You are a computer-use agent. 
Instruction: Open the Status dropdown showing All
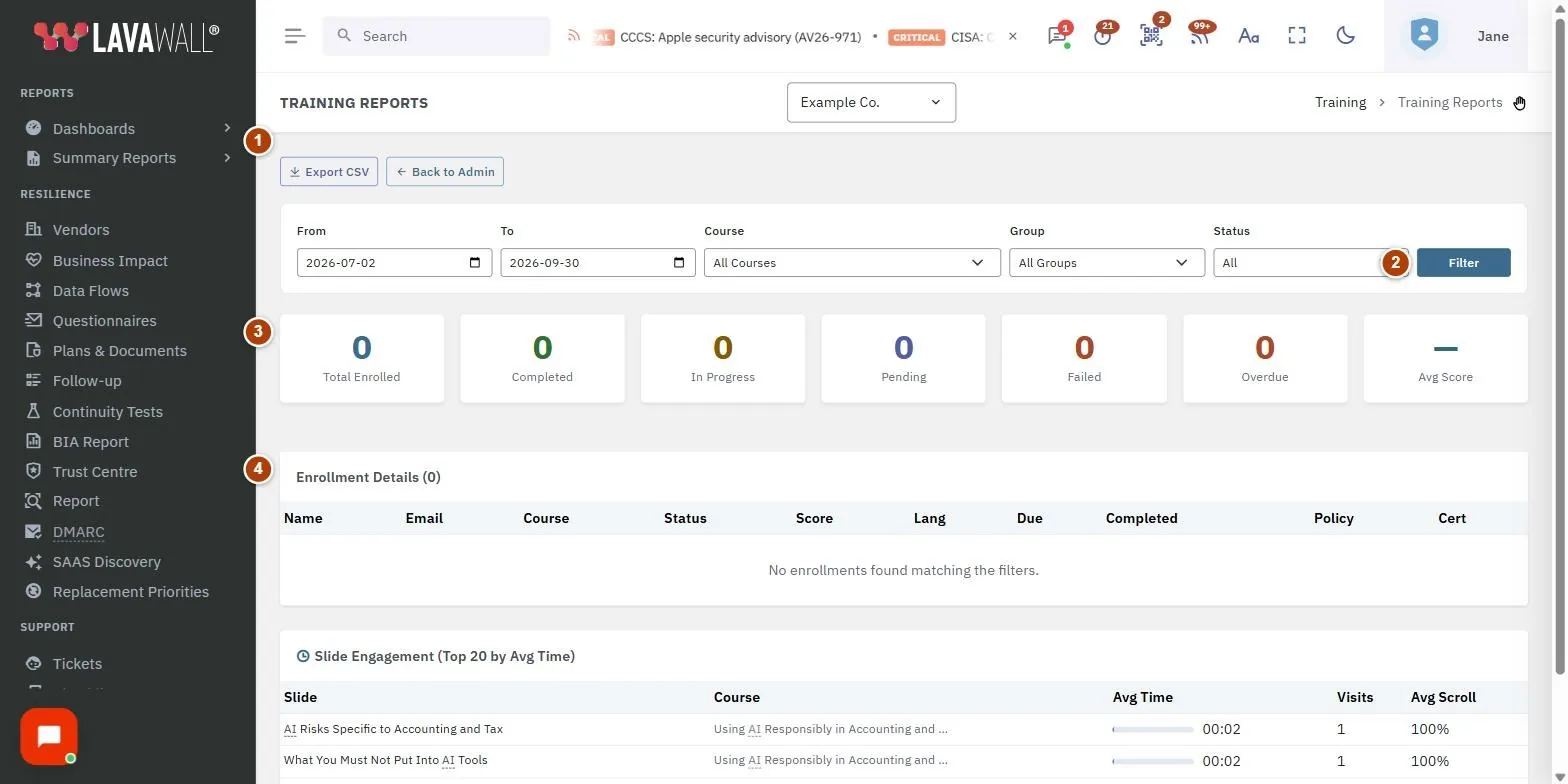pyautogui.click(x=1311, y=263)
